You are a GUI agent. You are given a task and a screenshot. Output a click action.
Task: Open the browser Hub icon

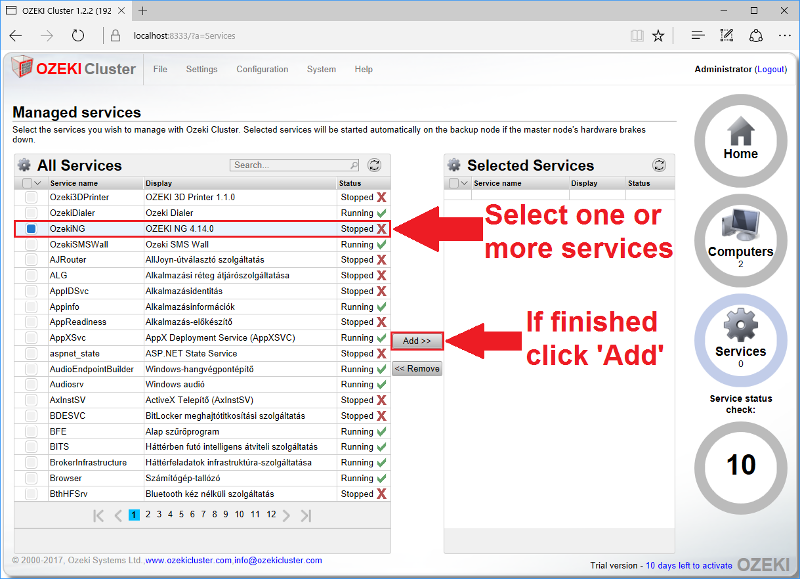click(697, 35)
